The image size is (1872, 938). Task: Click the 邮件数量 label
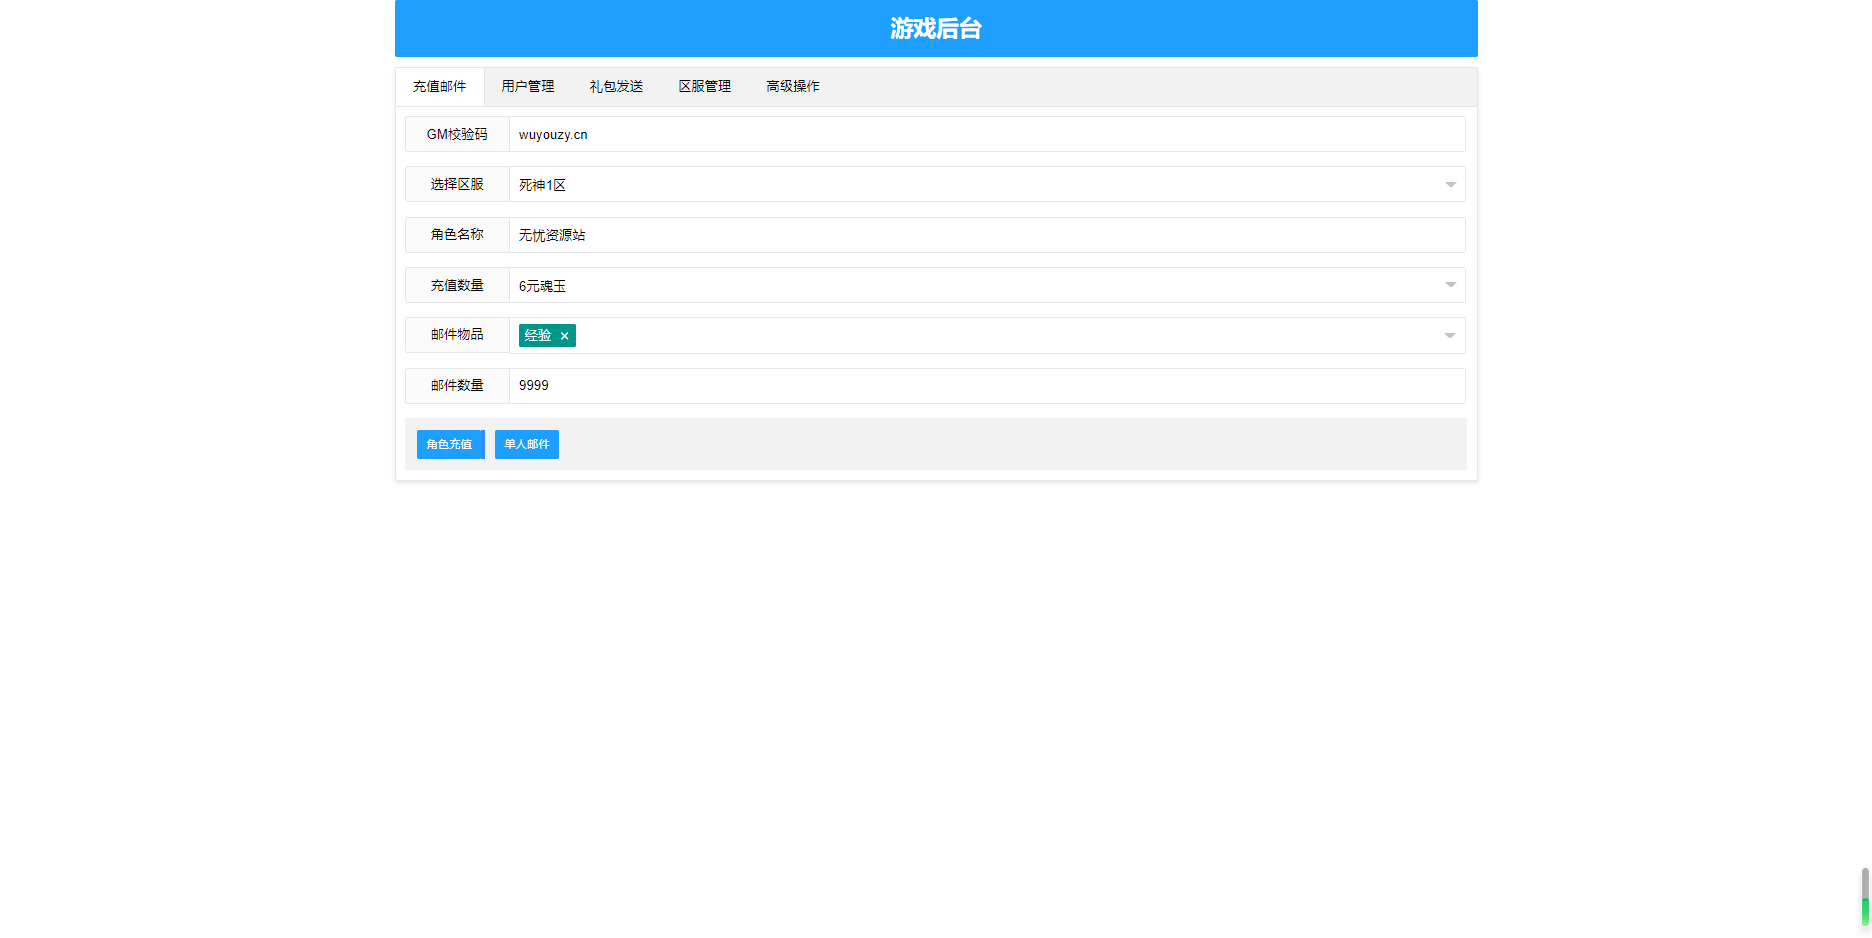coord(457,386)
